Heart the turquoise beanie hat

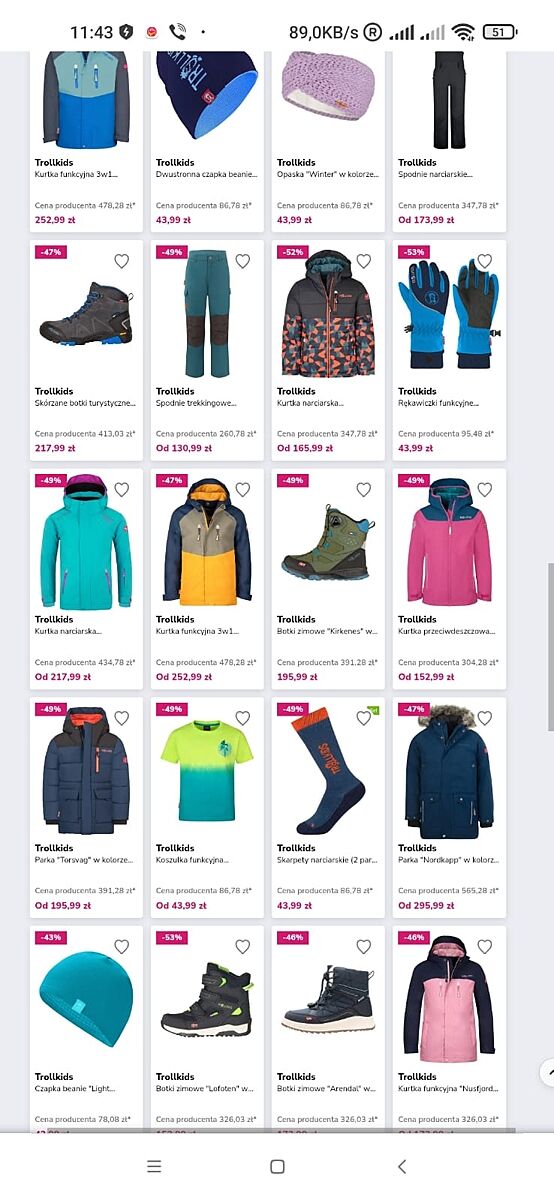tap(122, 947)
